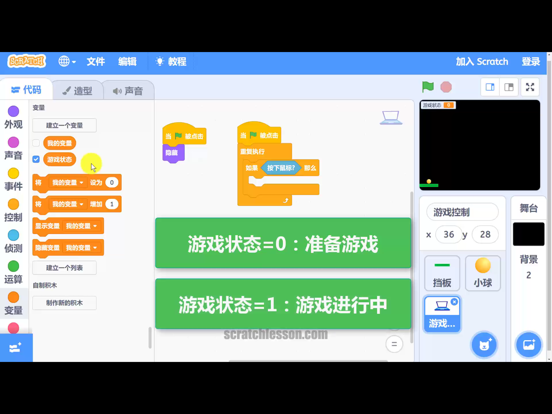
Task: Click the 建立一个变量 button
Action: [x=64, y=125]
